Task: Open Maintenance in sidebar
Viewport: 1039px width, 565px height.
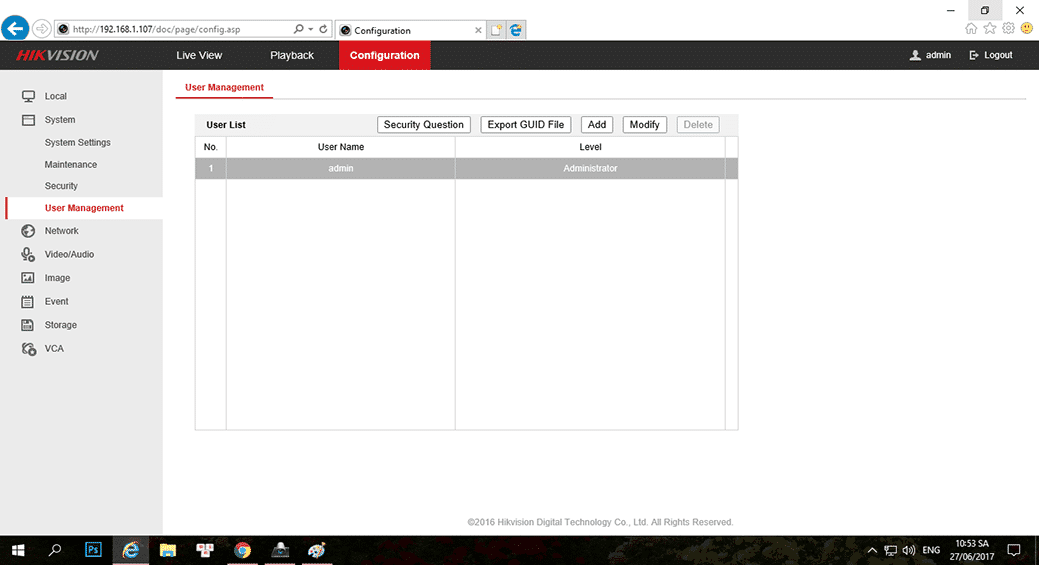Action: coord(71,164)
